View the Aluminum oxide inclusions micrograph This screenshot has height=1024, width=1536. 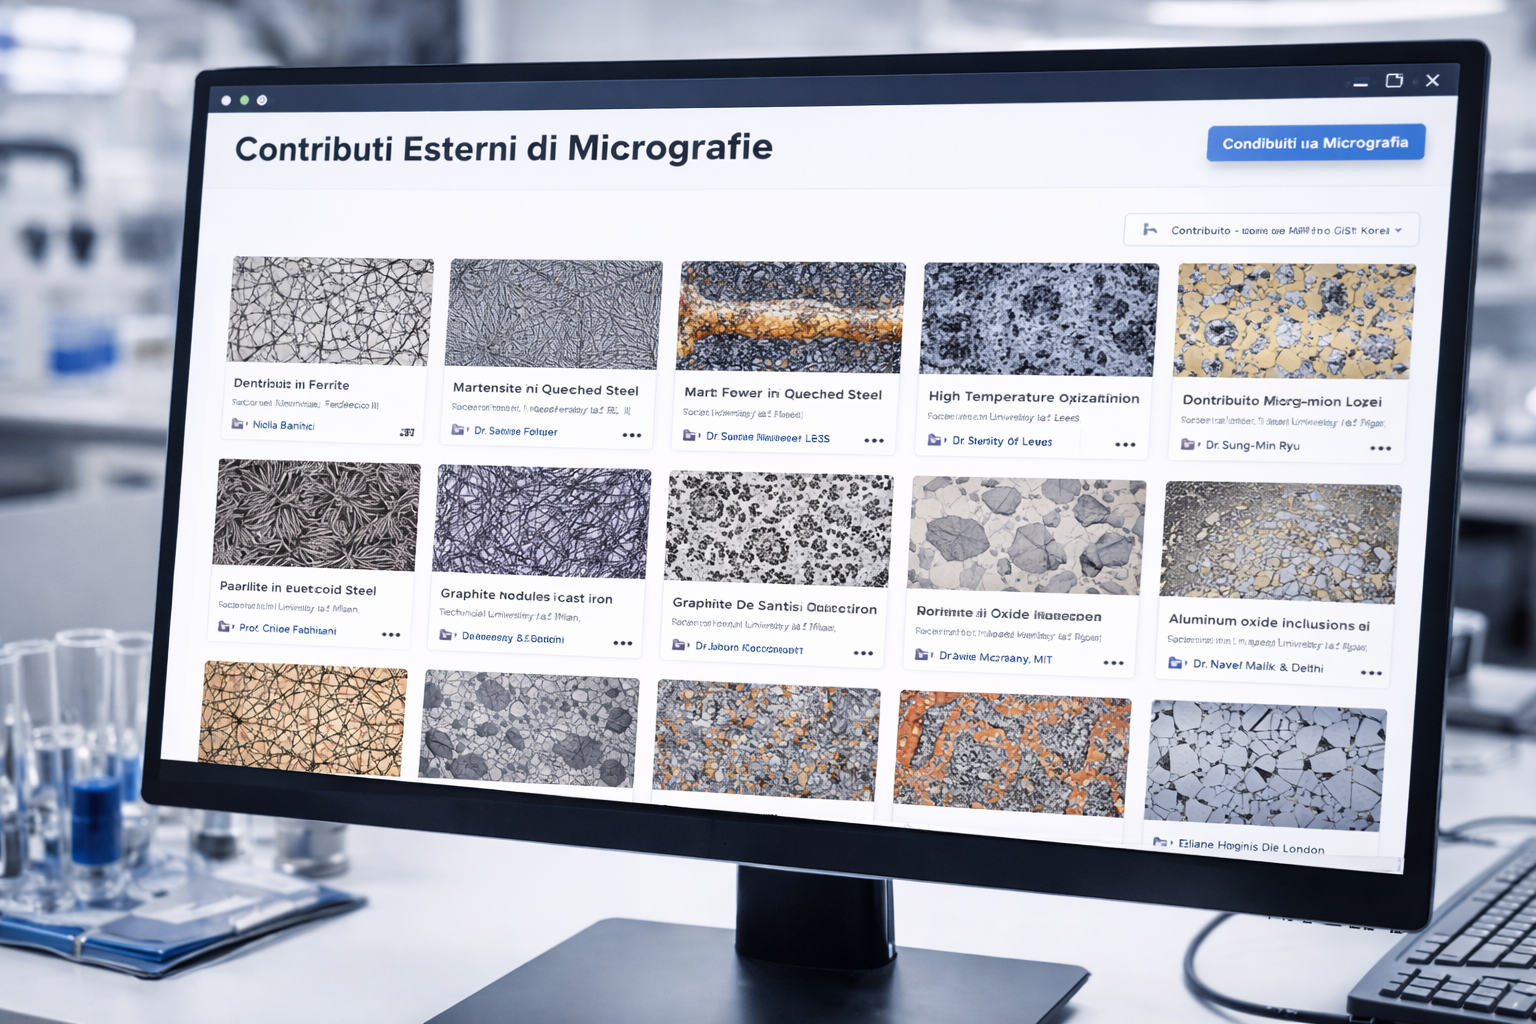1280,541
